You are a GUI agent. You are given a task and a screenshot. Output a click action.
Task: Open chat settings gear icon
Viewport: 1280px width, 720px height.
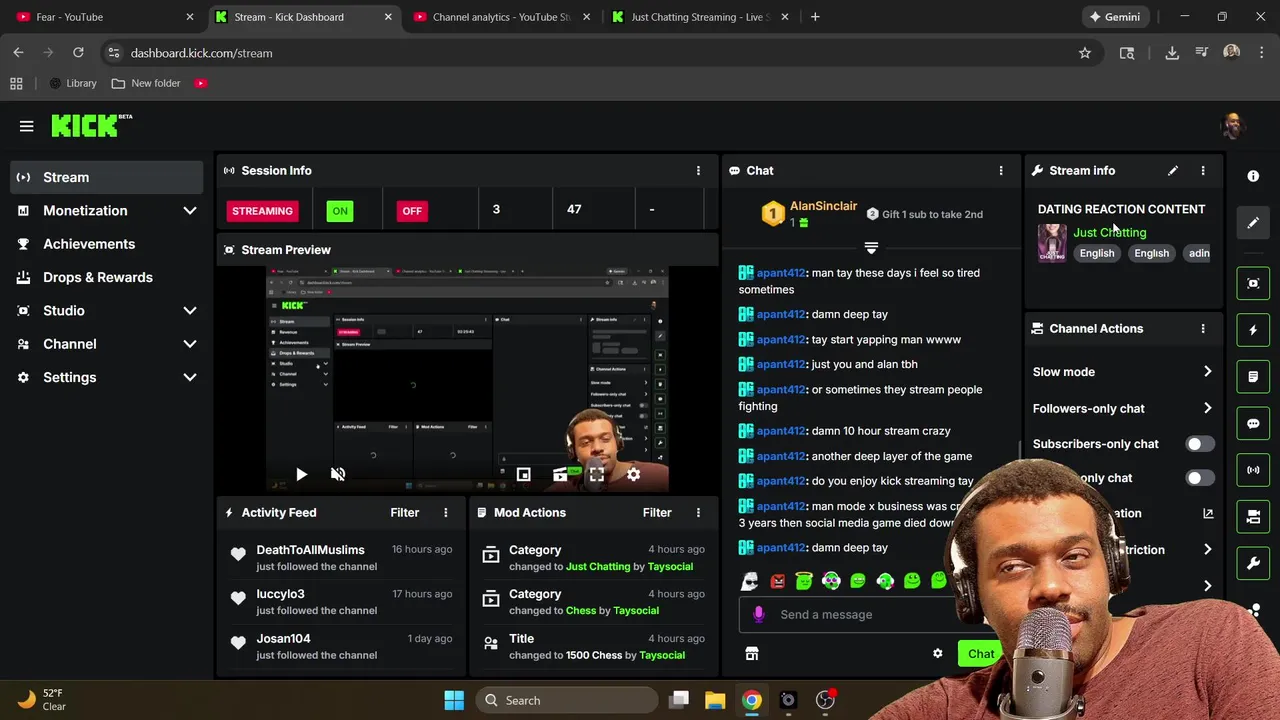(937, 654)
